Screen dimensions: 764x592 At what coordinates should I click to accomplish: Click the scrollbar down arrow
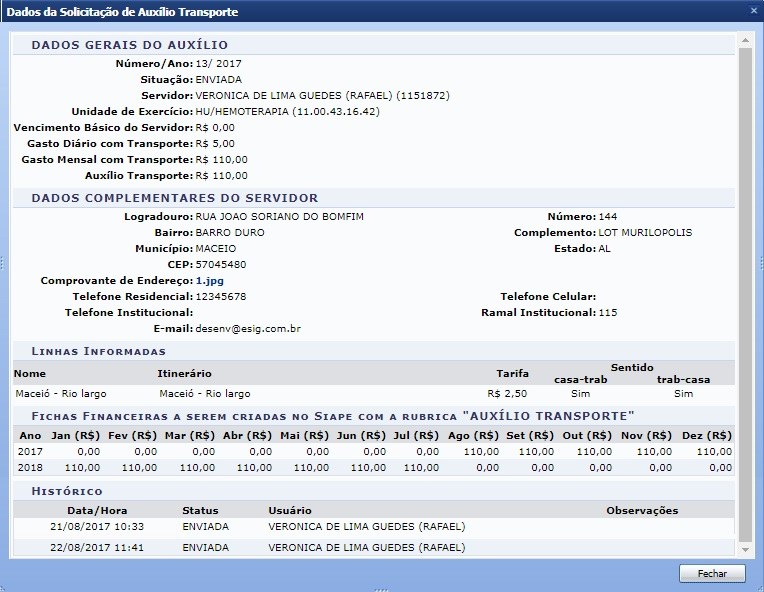point(744,549)
